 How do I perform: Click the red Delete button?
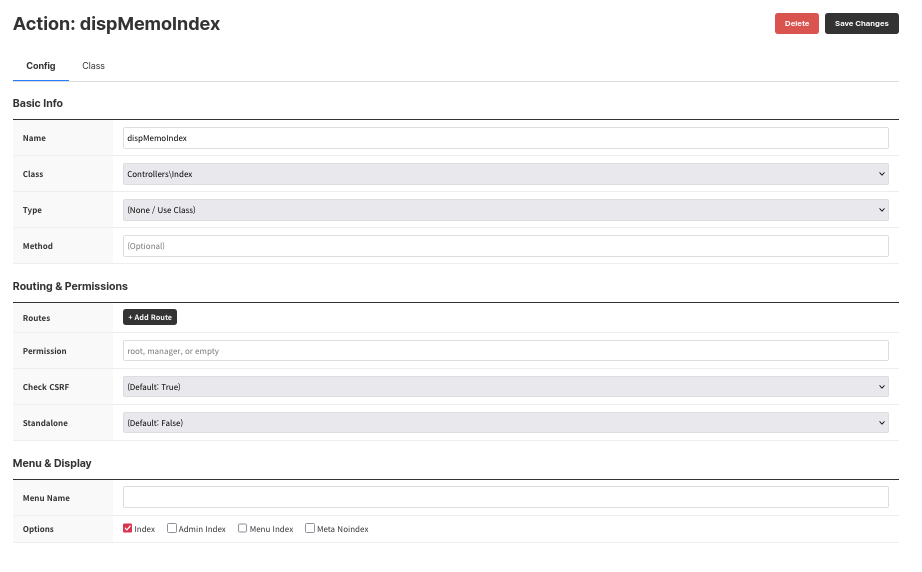[x=796, y=23]
